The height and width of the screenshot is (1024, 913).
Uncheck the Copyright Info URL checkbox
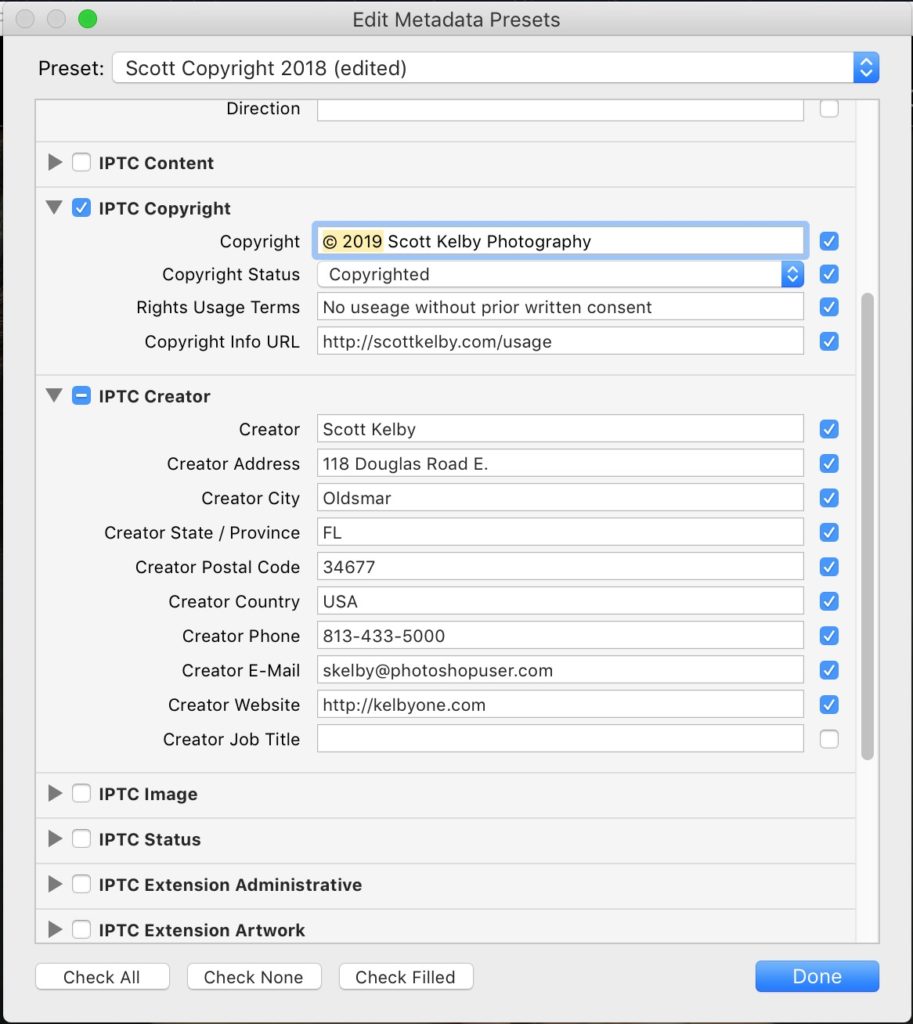point(829,342)
